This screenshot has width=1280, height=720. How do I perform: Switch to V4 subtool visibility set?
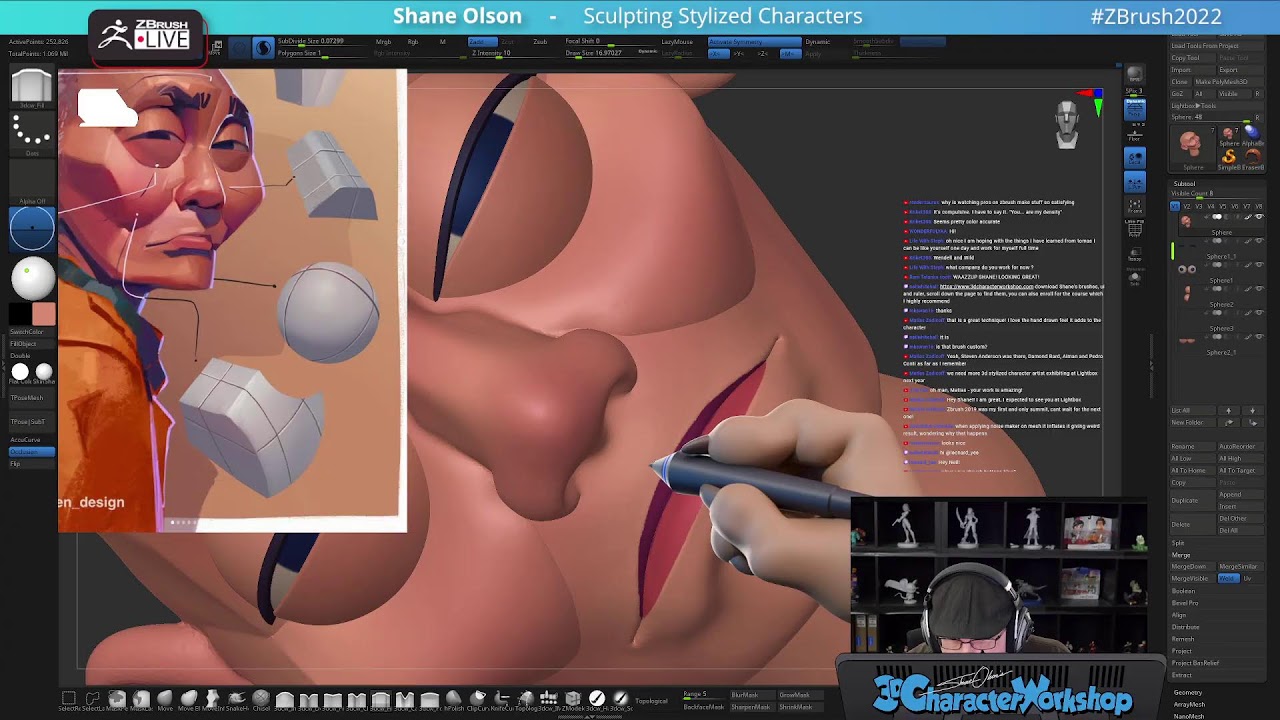click(x=1211, y=206)
